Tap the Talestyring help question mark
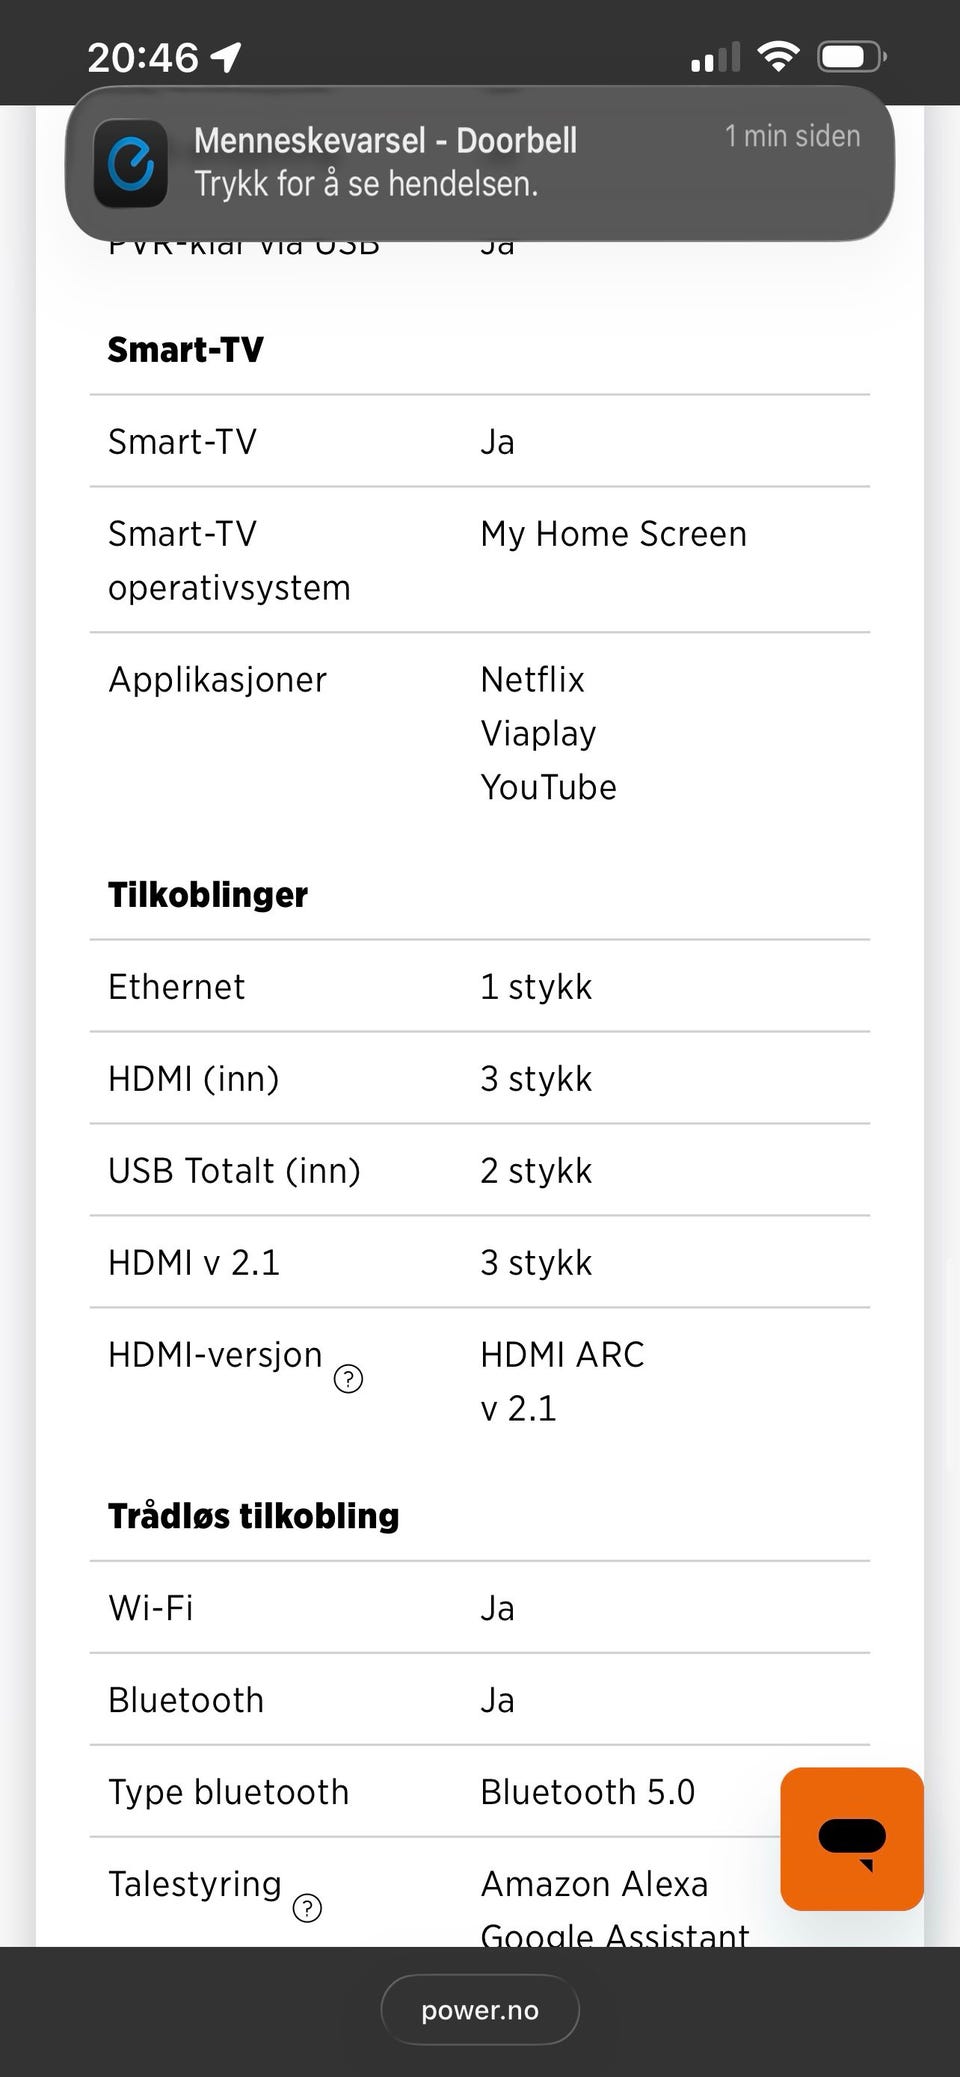 click(x=307, y=1908)
